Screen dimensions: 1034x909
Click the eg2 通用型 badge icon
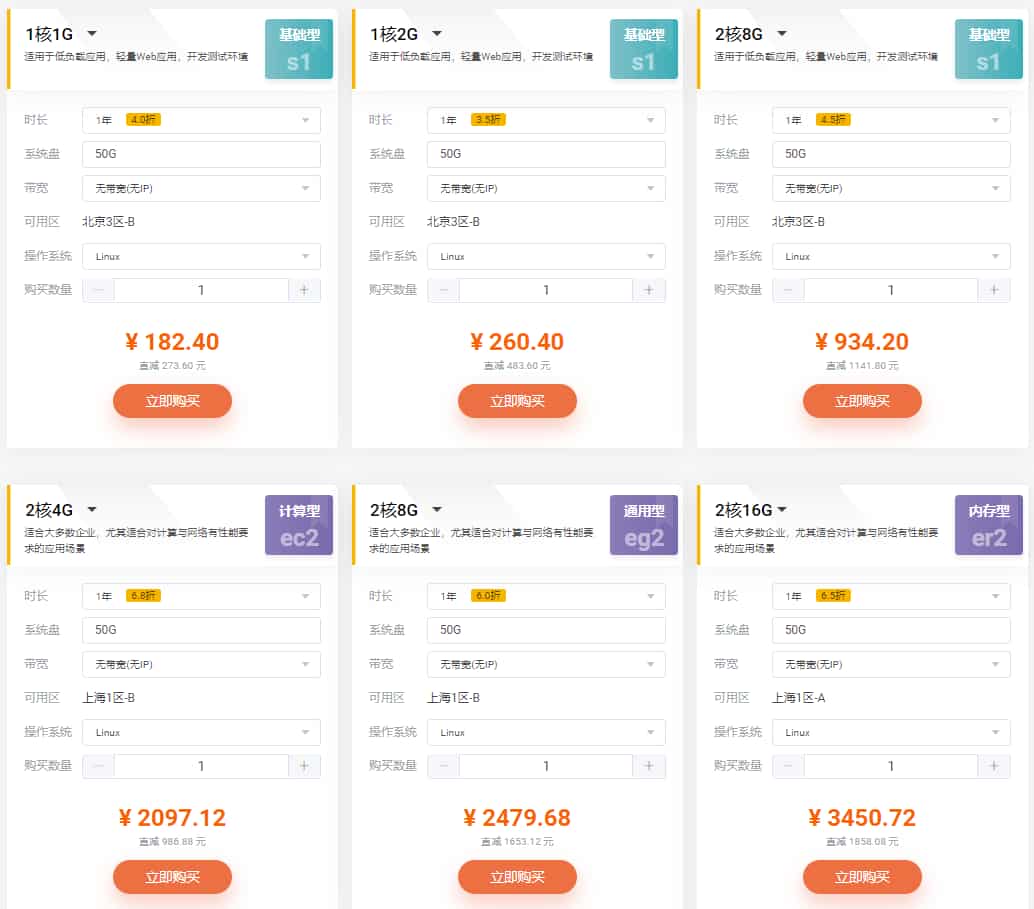(x=644, y=525)
